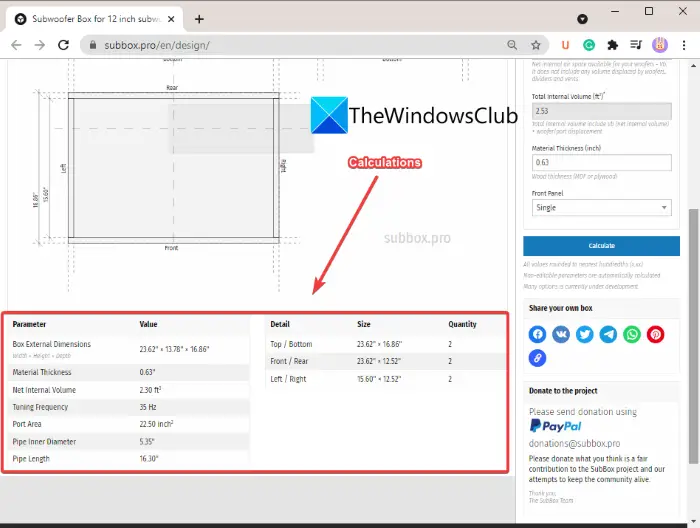Close the Subwoofer Box tab
This screenshot has width=700, height=528.
coord(171,19)
